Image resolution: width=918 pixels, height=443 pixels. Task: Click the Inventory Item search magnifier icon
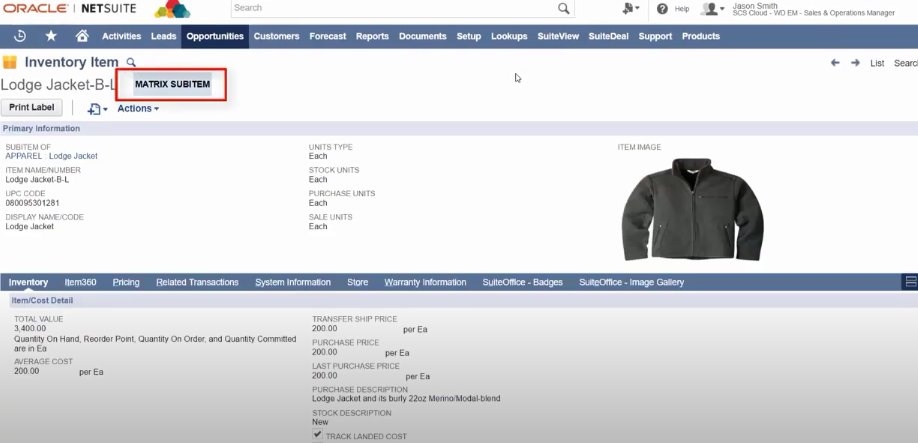[131, 63]
